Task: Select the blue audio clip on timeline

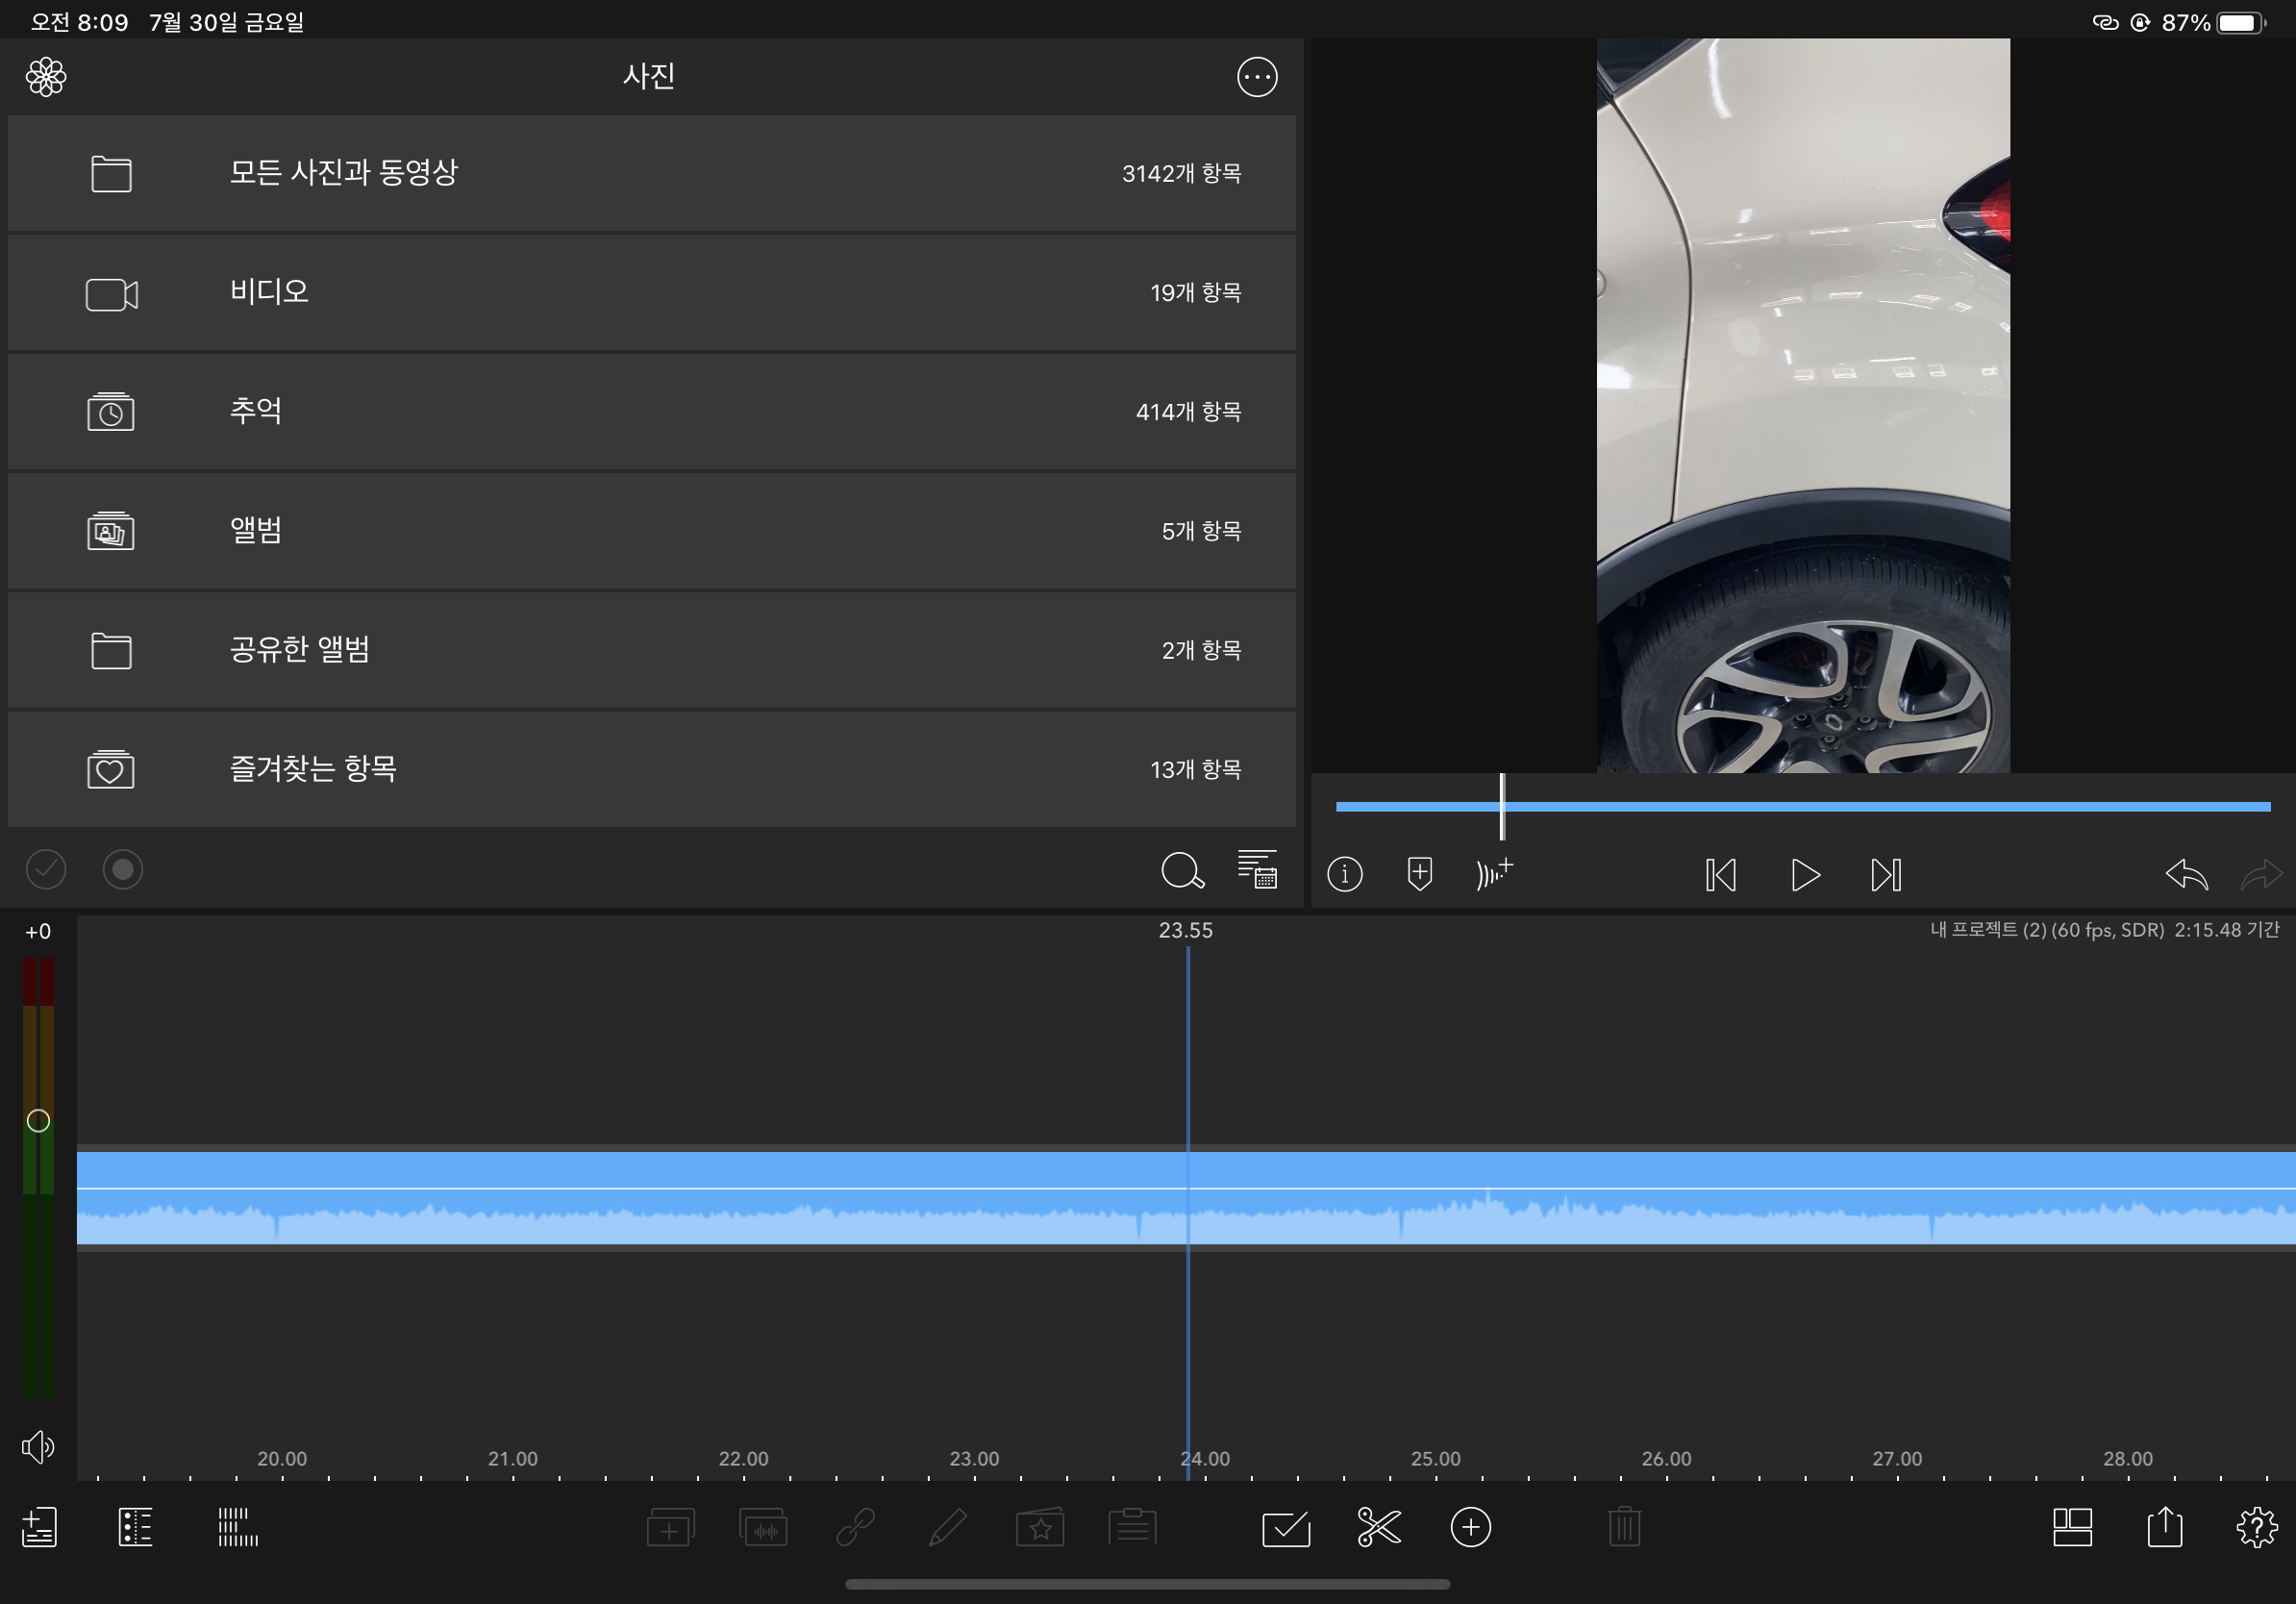Action: point(1186,1198)
